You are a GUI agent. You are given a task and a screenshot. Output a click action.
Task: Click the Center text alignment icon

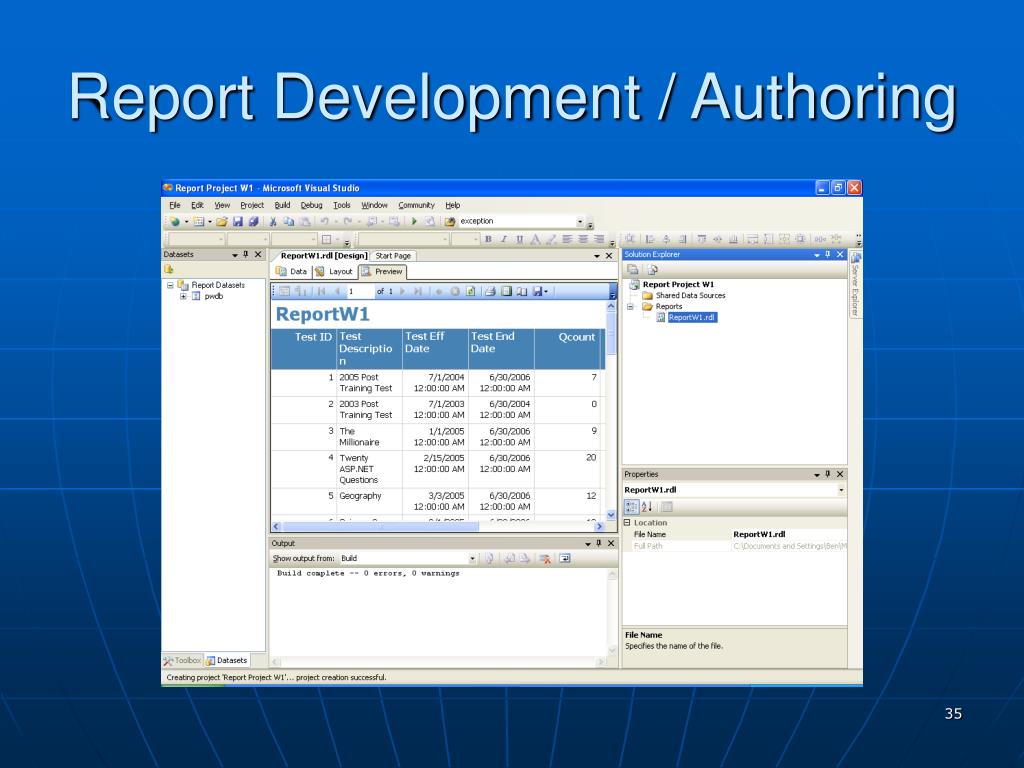click(x=583, y=239)
